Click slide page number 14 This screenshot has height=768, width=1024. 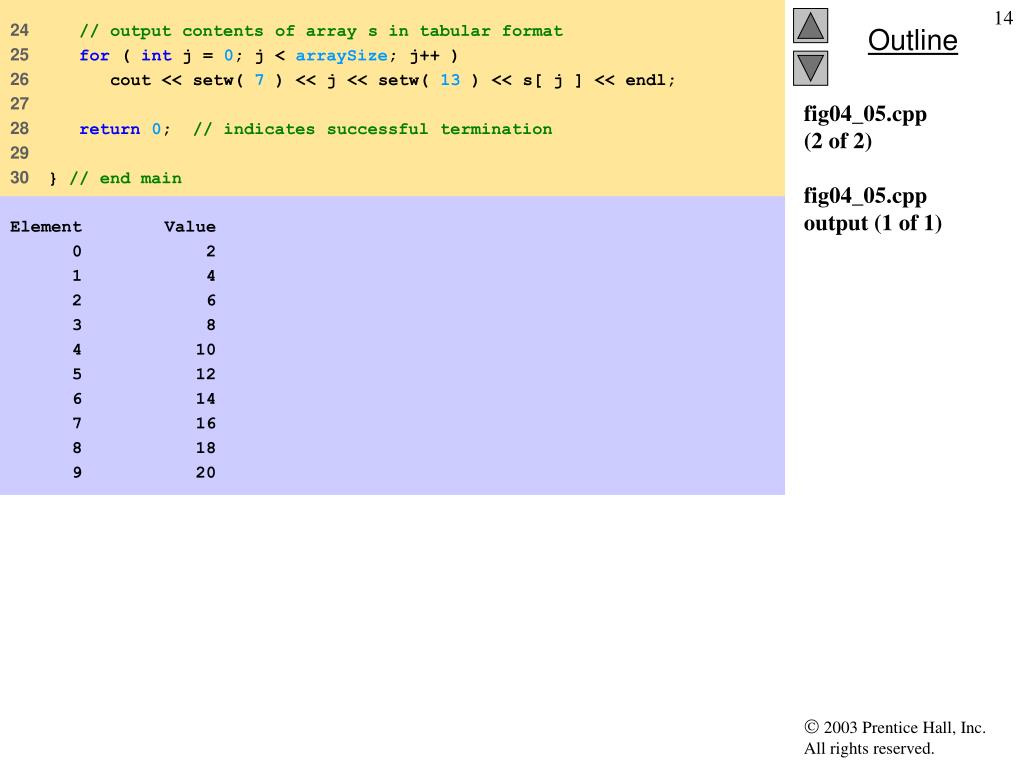click(1003, 18)
